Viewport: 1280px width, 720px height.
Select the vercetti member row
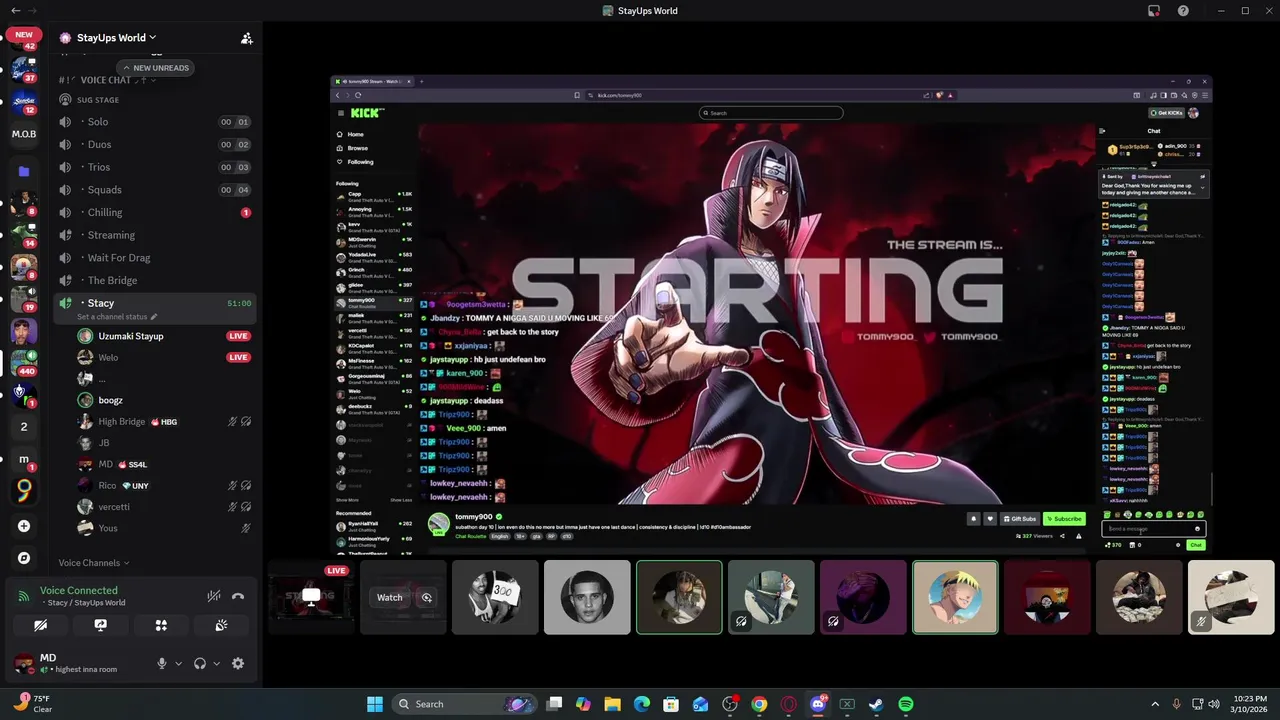pyautogui.click(x=164, y=507)
